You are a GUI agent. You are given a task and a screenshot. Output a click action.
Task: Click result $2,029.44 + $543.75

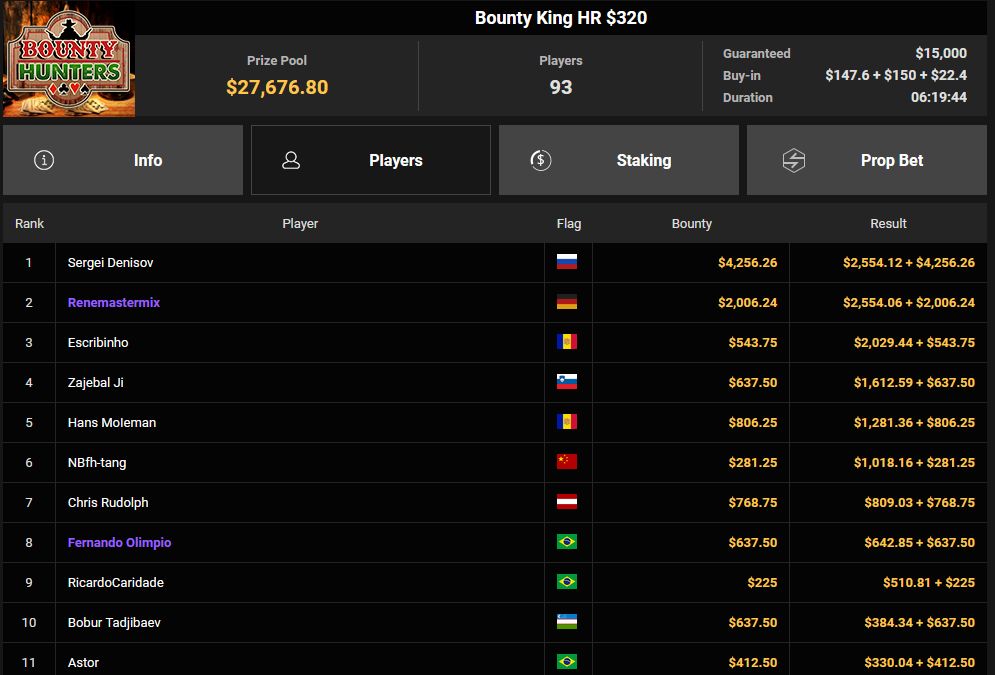tap(914, 343)
